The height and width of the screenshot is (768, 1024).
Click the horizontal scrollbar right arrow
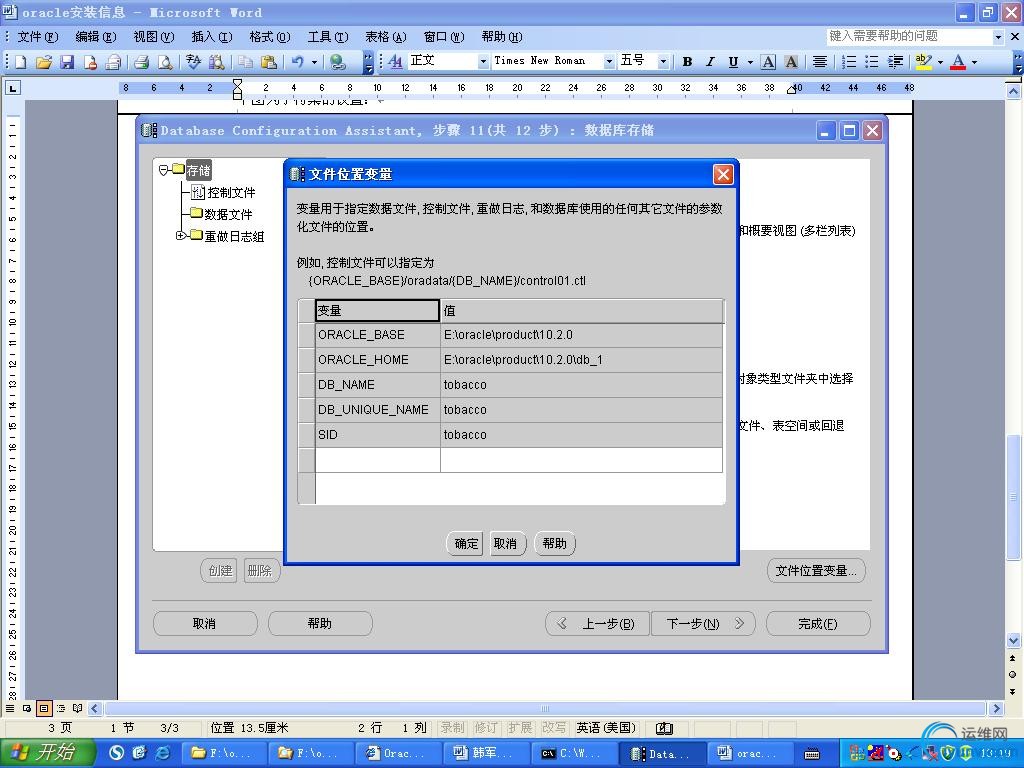pos(997,708)
